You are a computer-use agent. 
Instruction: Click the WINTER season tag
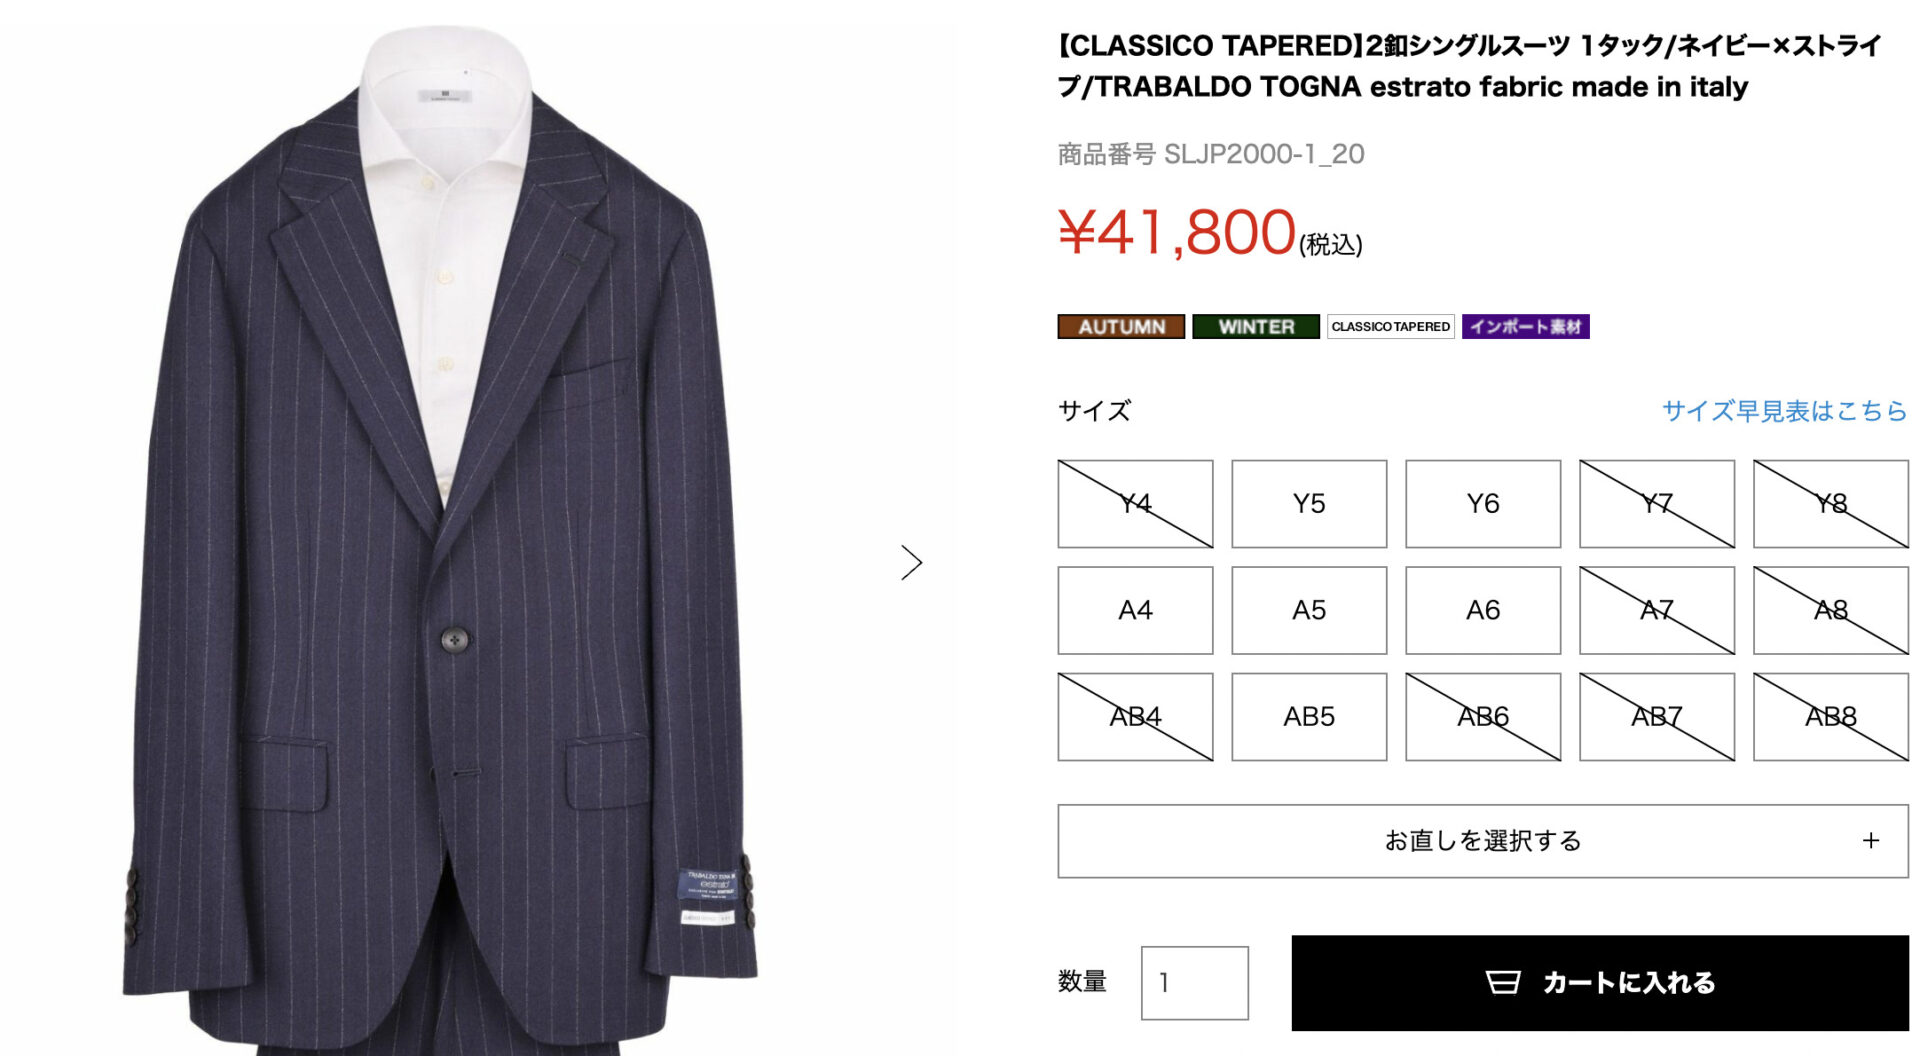[1256, 327]
